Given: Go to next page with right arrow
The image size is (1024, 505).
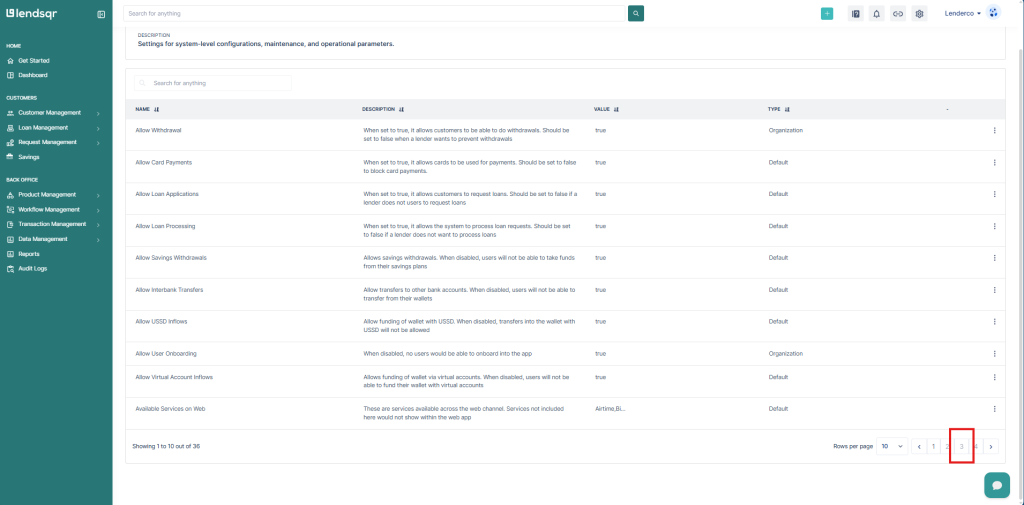Looking at the screenshot, I should tap(990, 446).
